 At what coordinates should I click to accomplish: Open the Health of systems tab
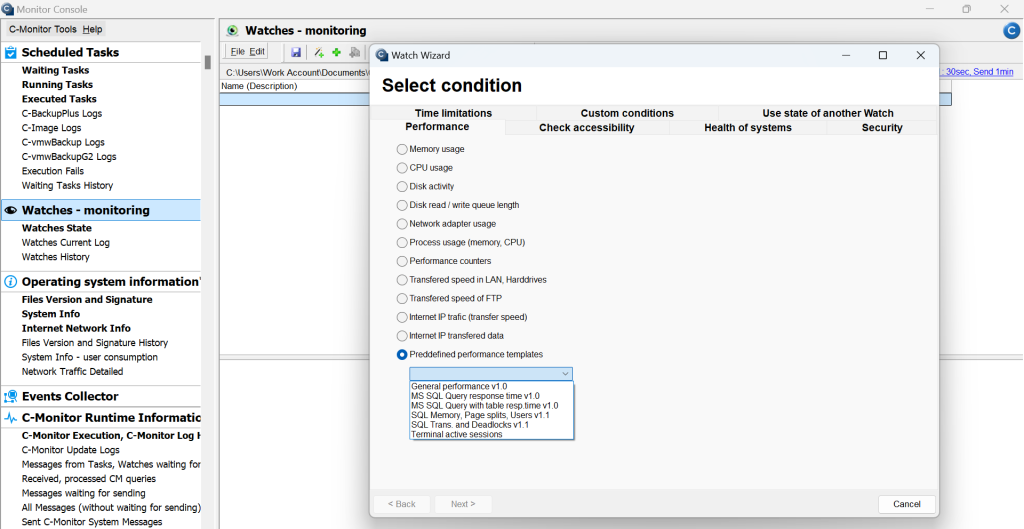[748, 128]
